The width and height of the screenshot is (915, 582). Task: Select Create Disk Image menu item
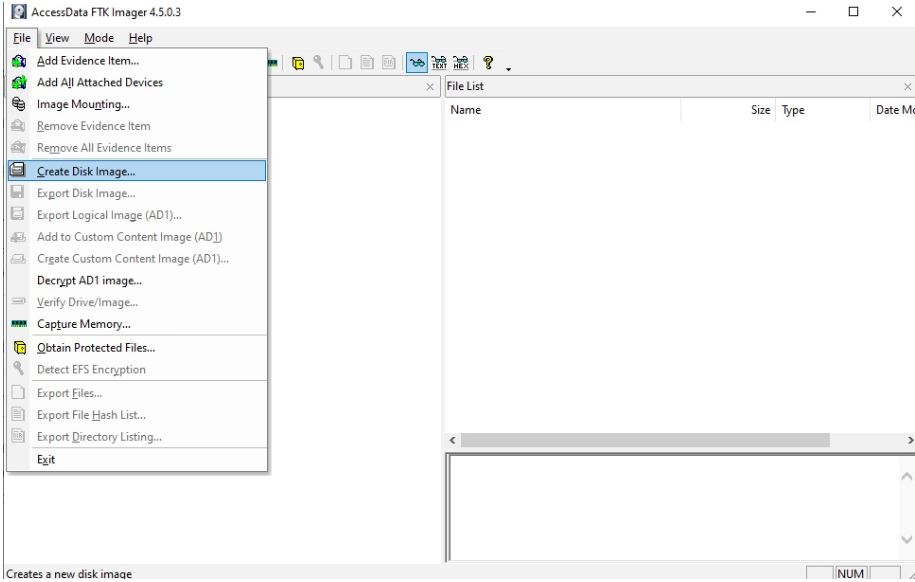click(137, 171)
